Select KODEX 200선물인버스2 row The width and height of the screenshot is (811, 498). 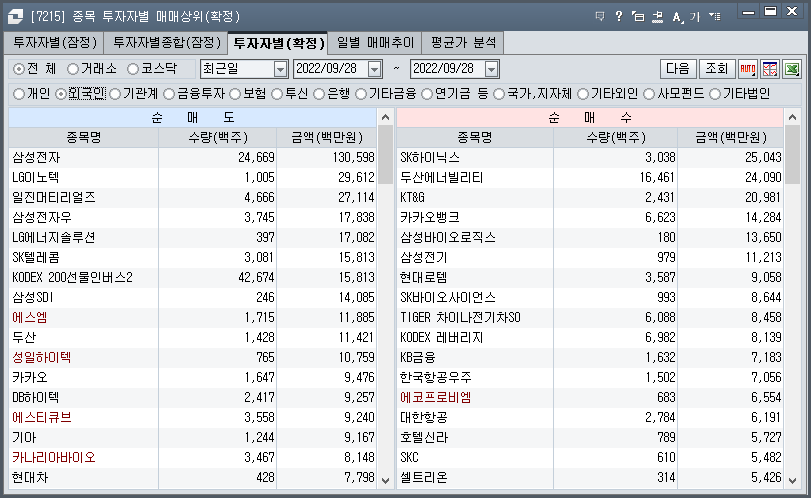point(192,278)
